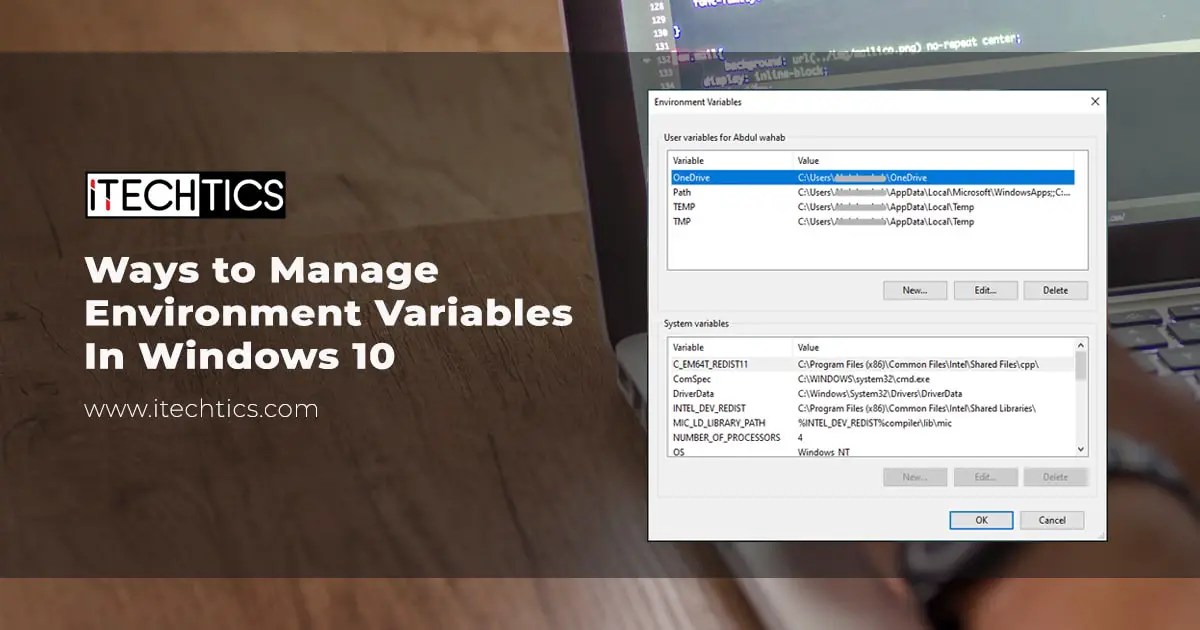This screenshot has width=1200, height=630.
Task: Select the OS system variable
Action: [750, 451]
